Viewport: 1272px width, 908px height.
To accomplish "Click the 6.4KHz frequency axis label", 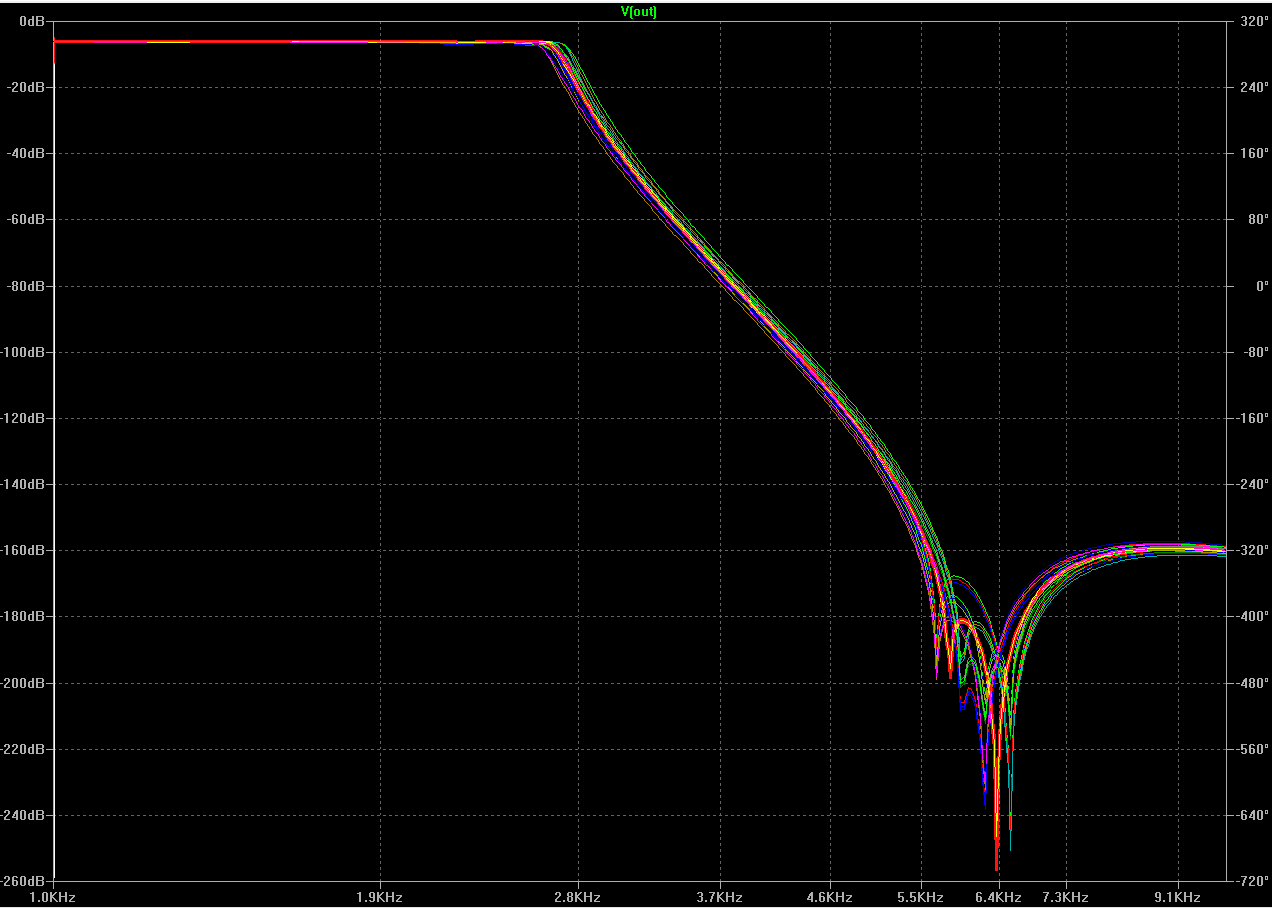I will pyautogui.click(x=998, y=897).
